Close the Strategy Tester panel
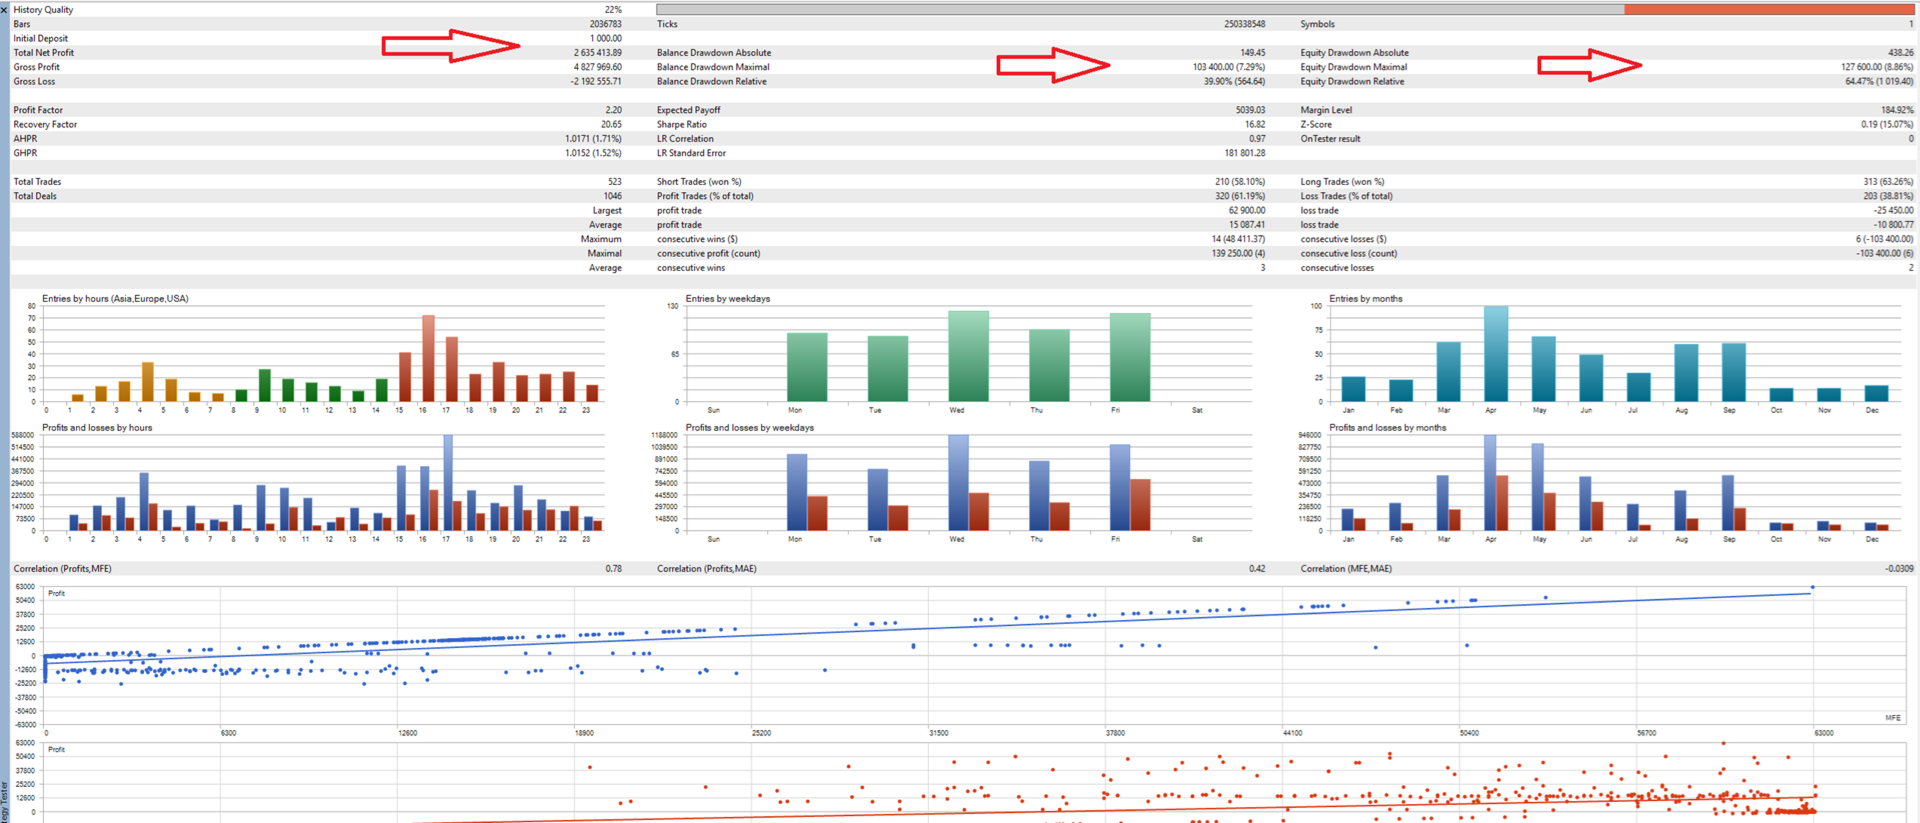Screen dimensions: 1920x823 click(x=4, y=9)
